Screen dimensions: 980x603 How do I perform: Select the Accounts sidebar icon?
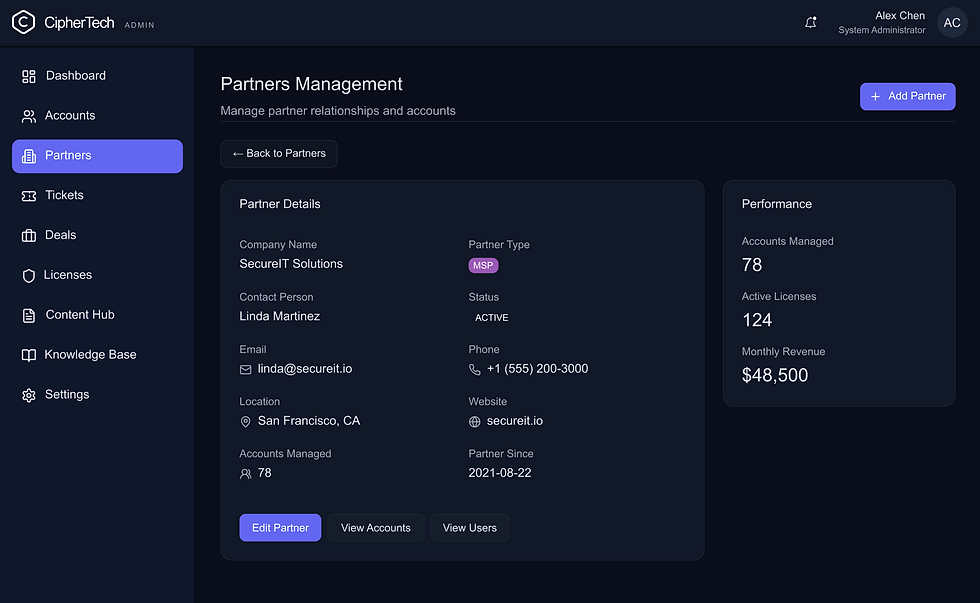(x=28, y=115)
